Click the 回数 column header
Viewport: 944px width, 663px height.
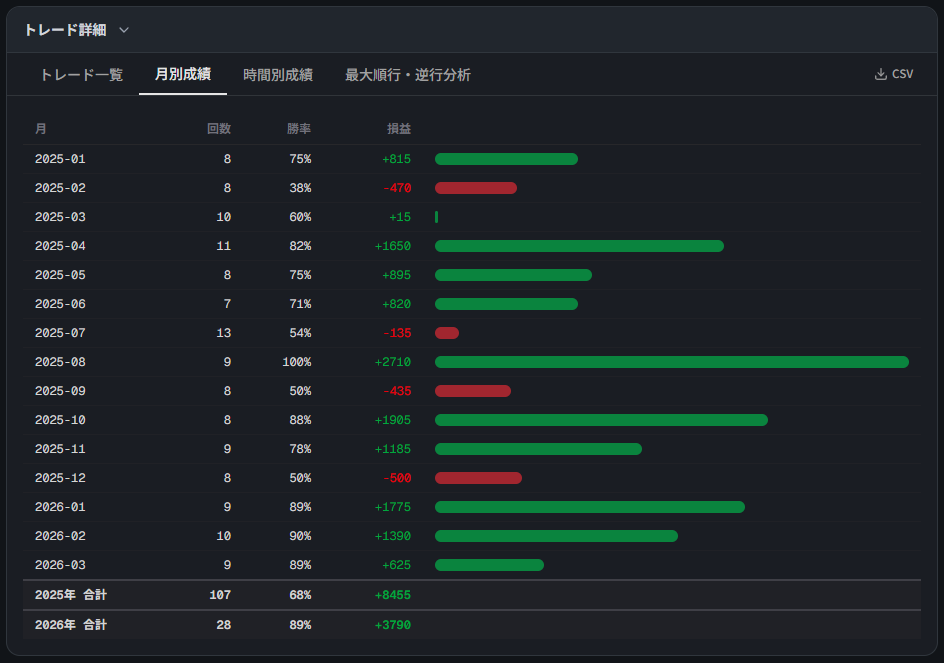pos(219,129)
